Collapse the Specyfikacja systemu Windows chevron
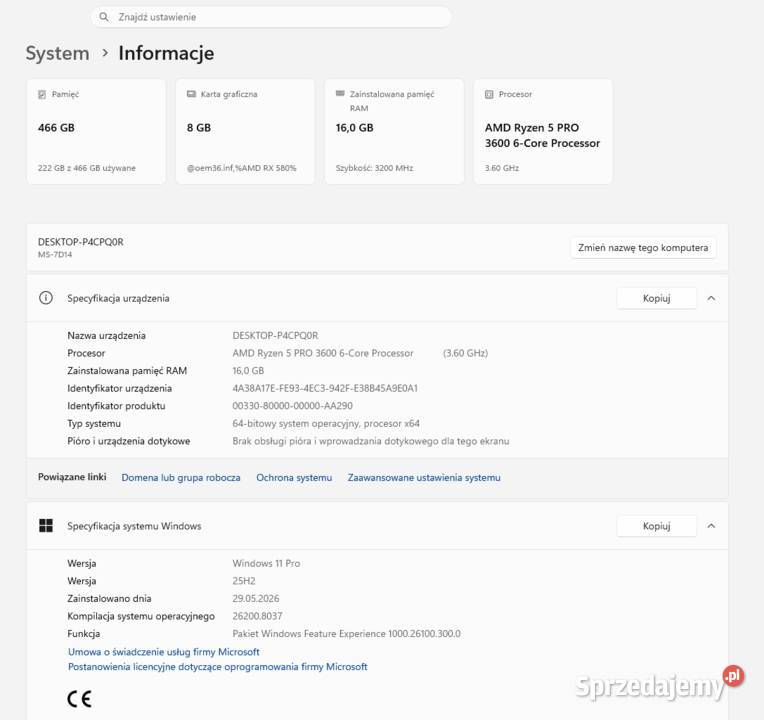 coord(711,526)
